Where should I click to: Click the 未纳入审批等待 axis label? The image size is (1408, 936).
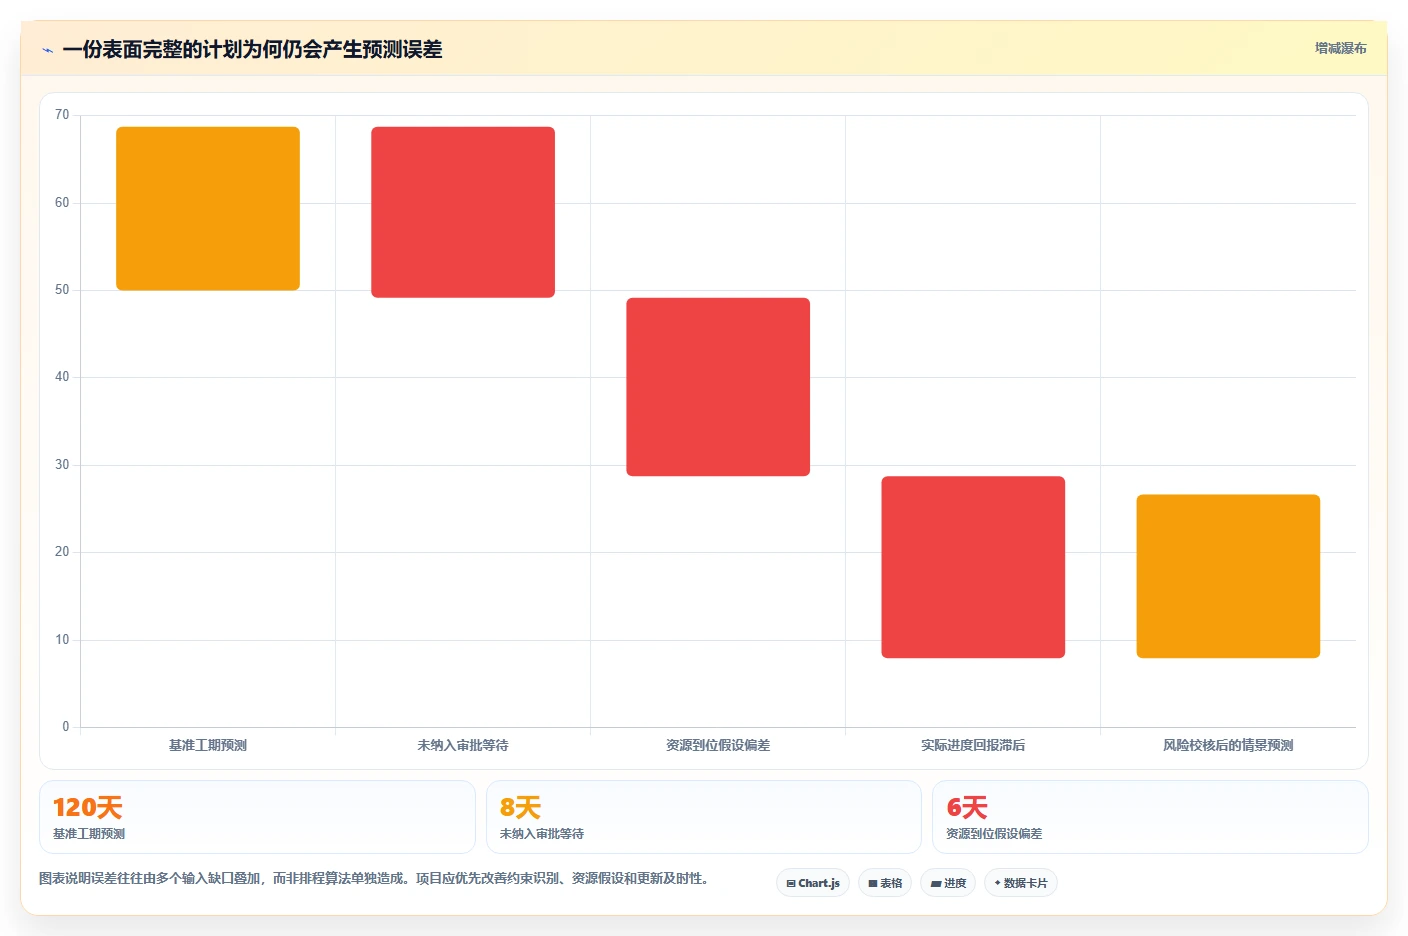[463, 745]
